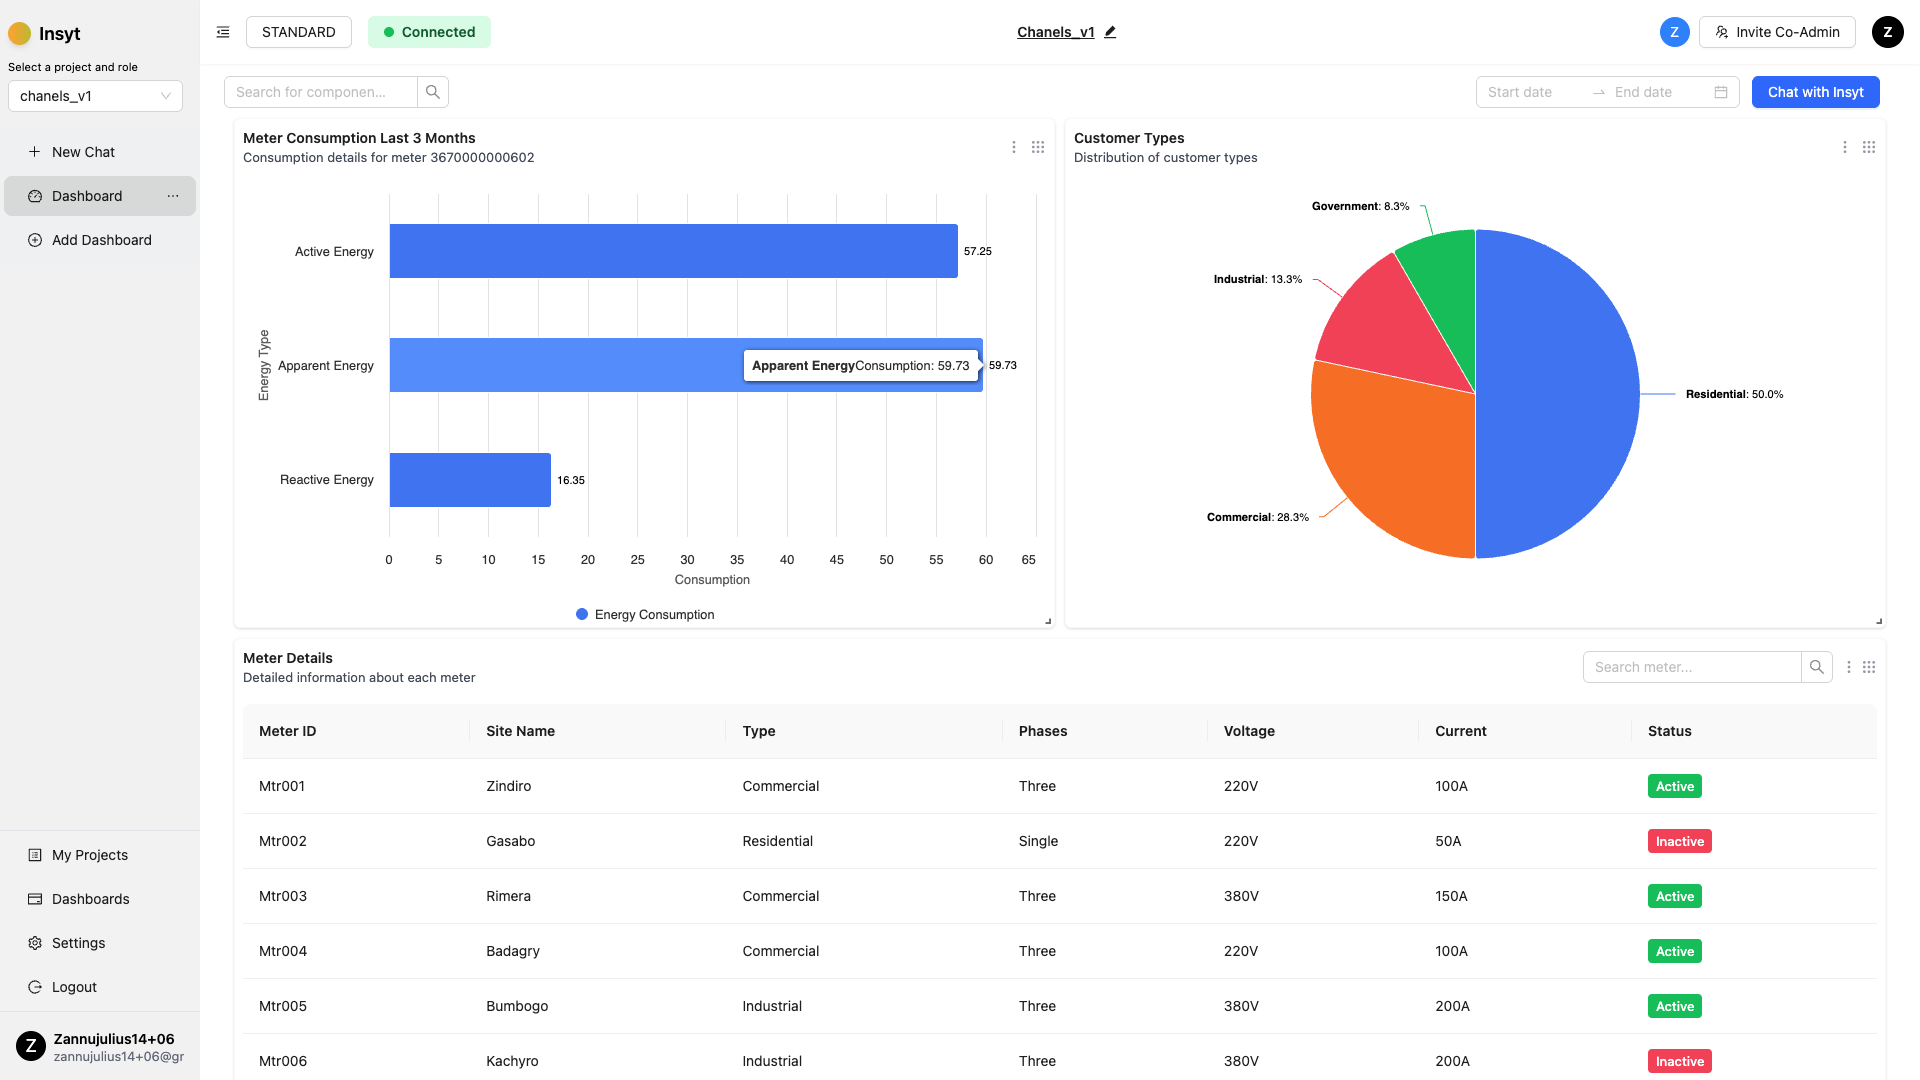Click the Settings gear in the sidebar
Screen dimensions: 1920x1080
pos(78,942)
